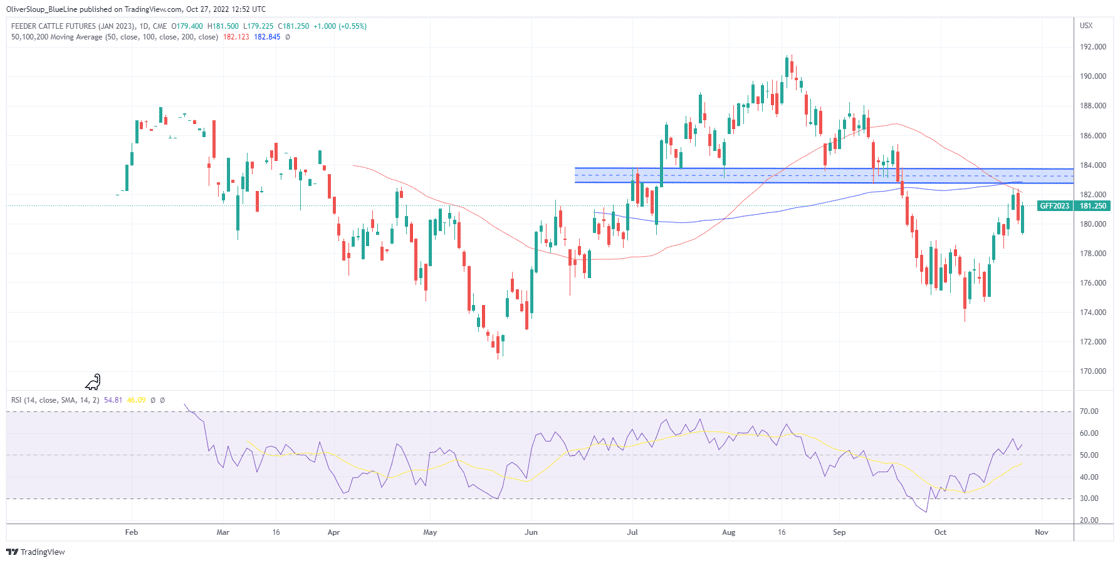Click the blue moving average value 182.845
1120x563 pixels.
267,36
